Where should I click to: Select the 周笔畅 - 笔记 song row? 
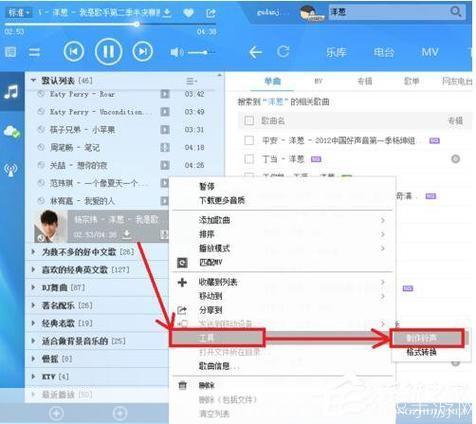click(123, 147)
